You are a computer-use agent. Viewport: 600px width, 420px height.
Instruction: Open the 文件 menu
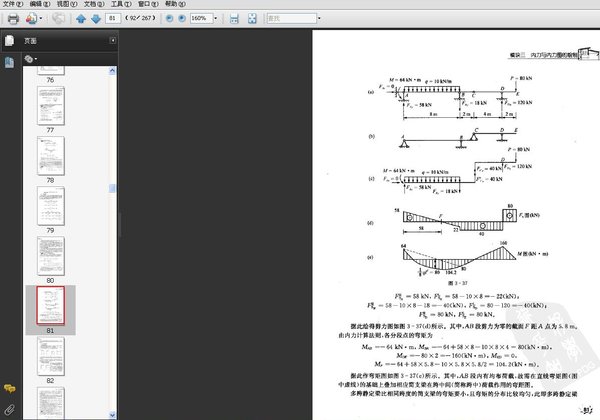[x=13, y=4]
